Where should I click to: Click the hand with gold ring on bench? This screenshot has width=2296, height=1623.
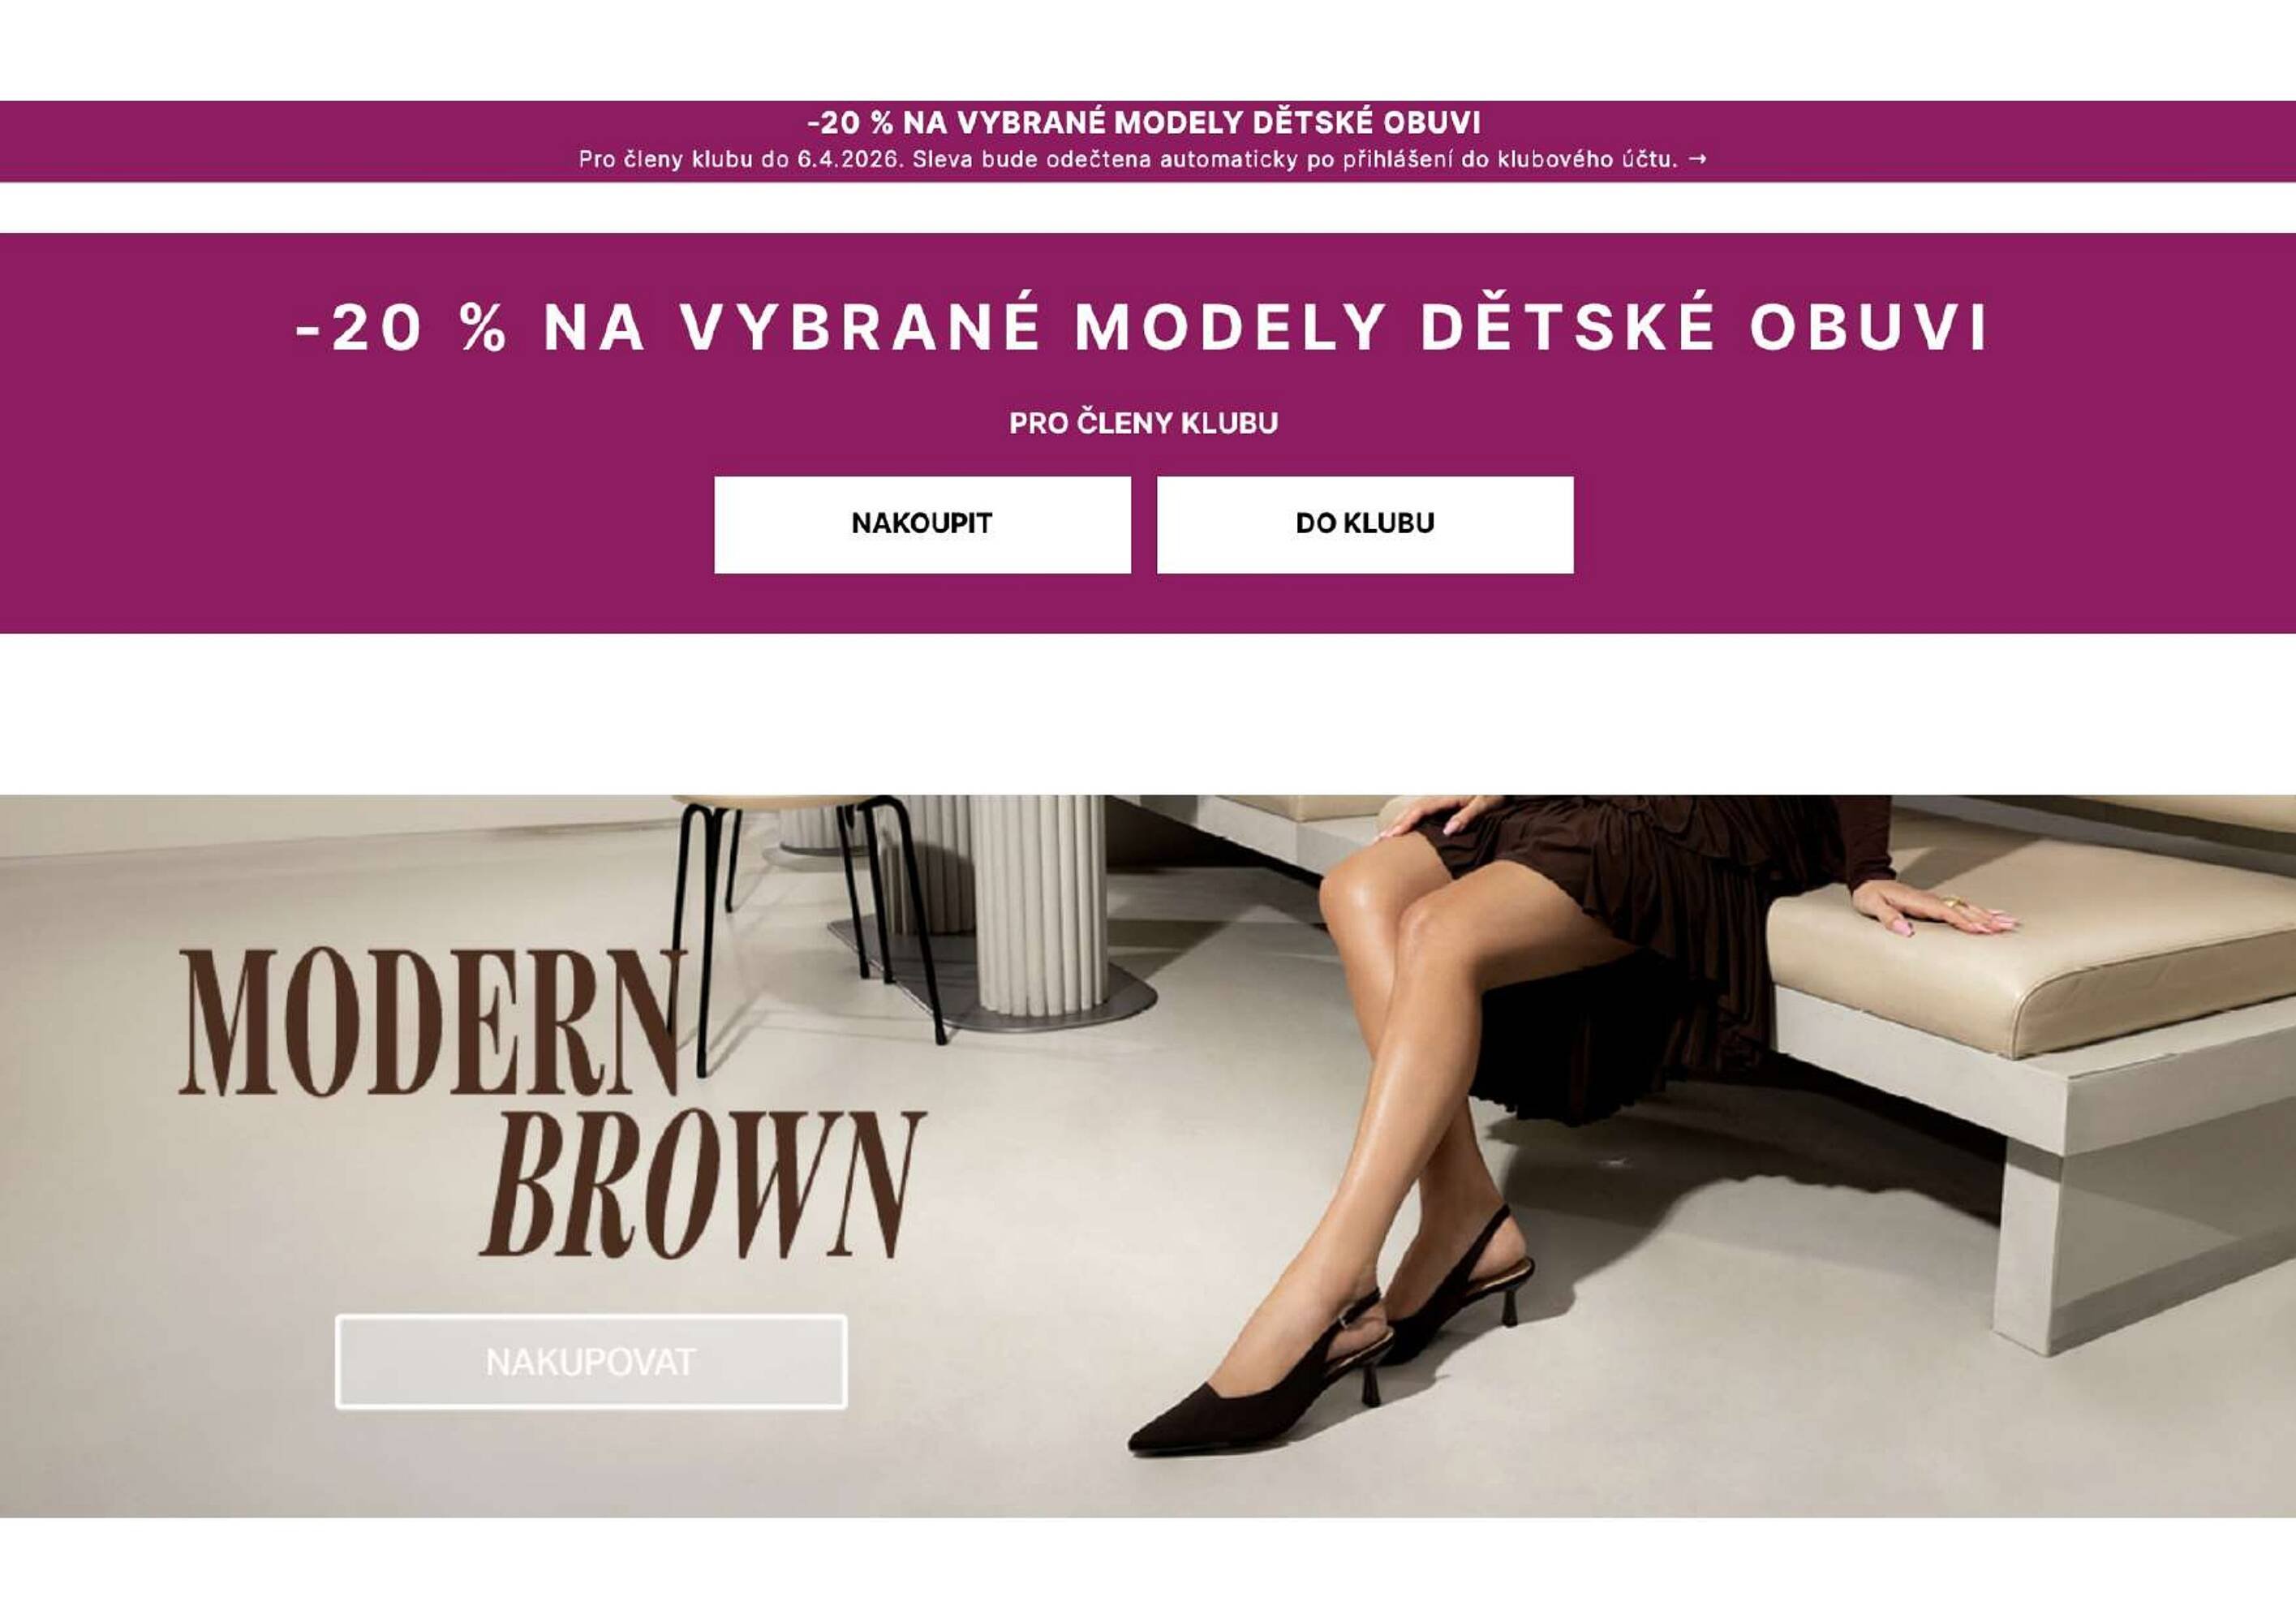point(1930,909)
